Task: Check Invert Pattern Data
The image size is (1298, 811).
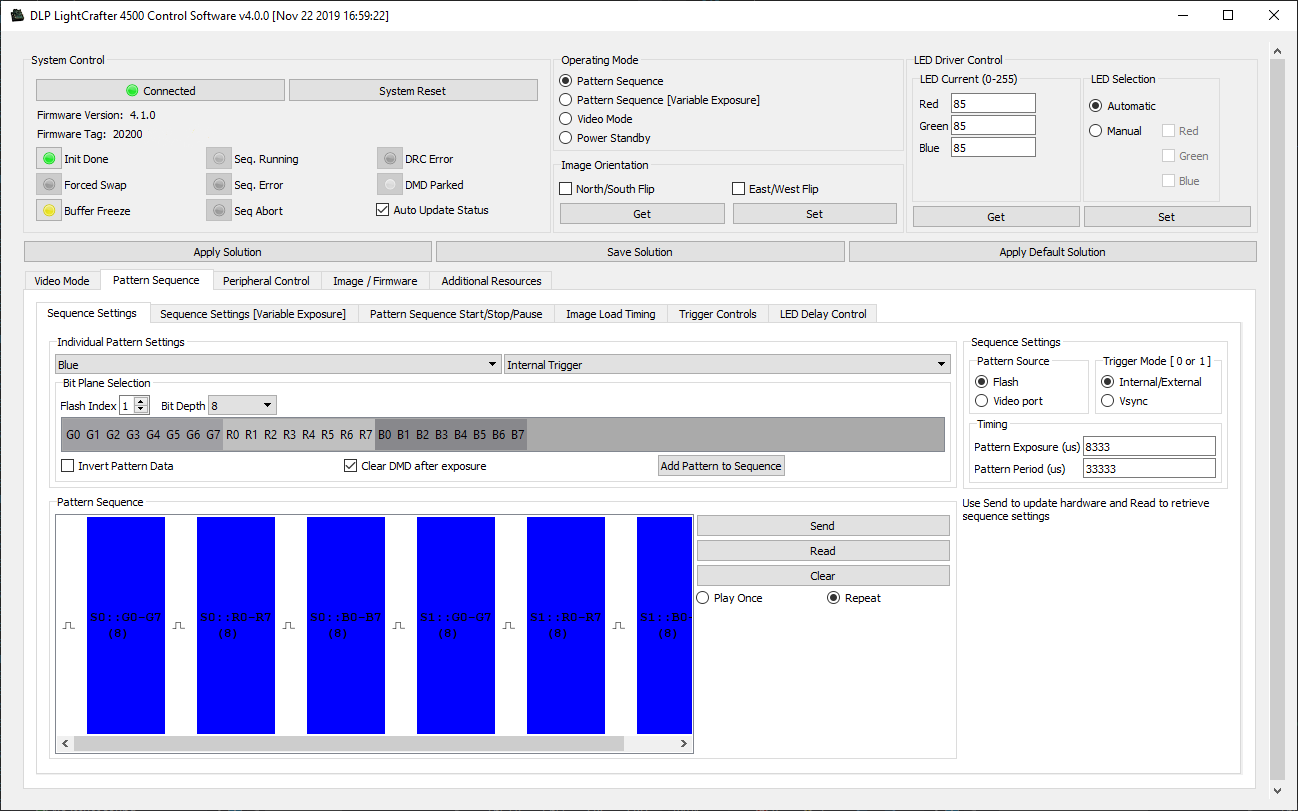Action: (68, 466)
